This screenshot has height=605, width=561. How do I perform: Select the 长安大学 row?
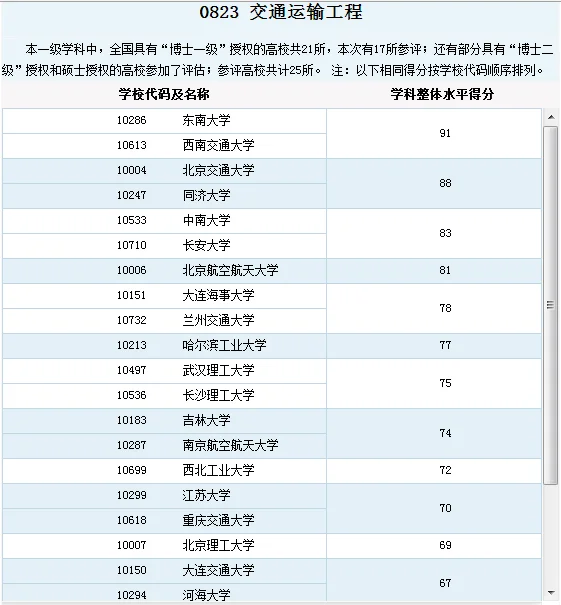point(164,246)
